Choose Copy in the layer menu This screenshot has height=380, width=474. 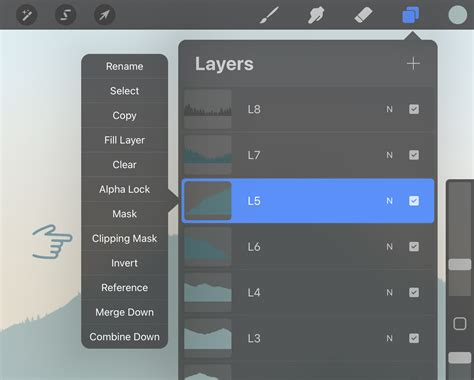124,116
